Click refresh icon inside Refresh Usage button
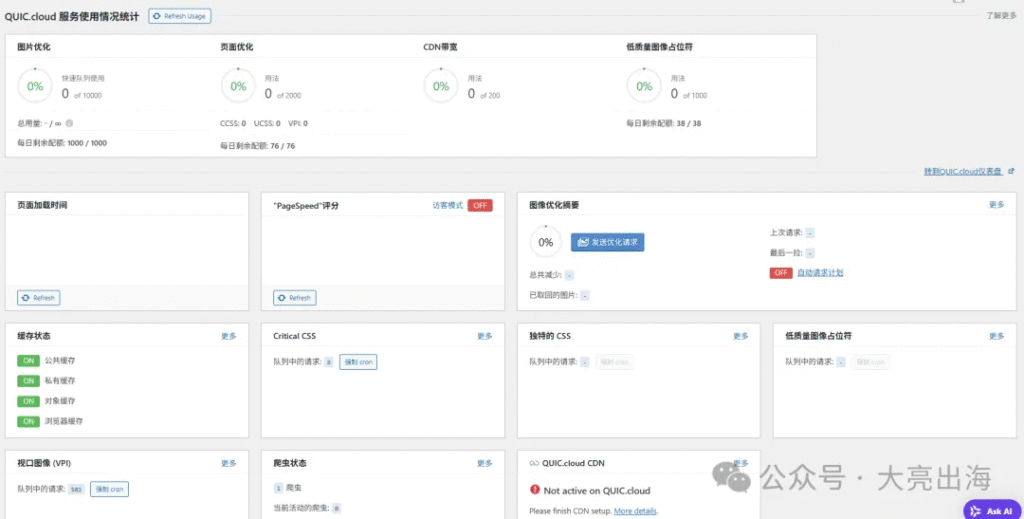This screenshot has width=1024, height=519. tap(157, 16)
